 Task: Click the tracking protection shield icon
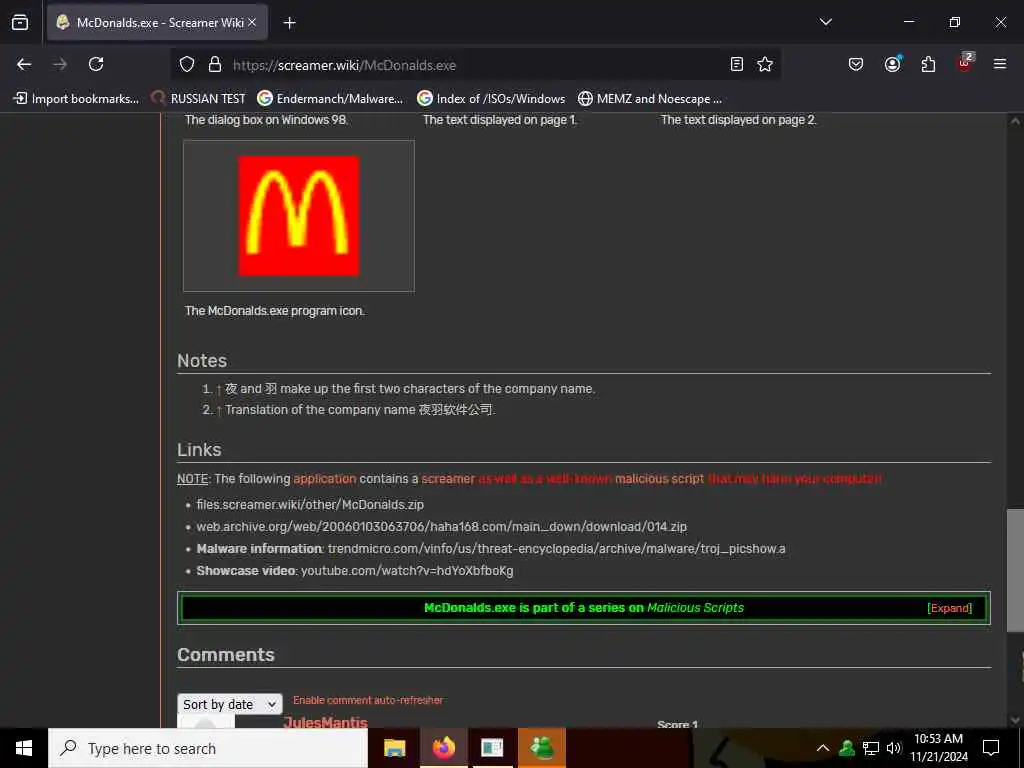(x=187, y=65)
